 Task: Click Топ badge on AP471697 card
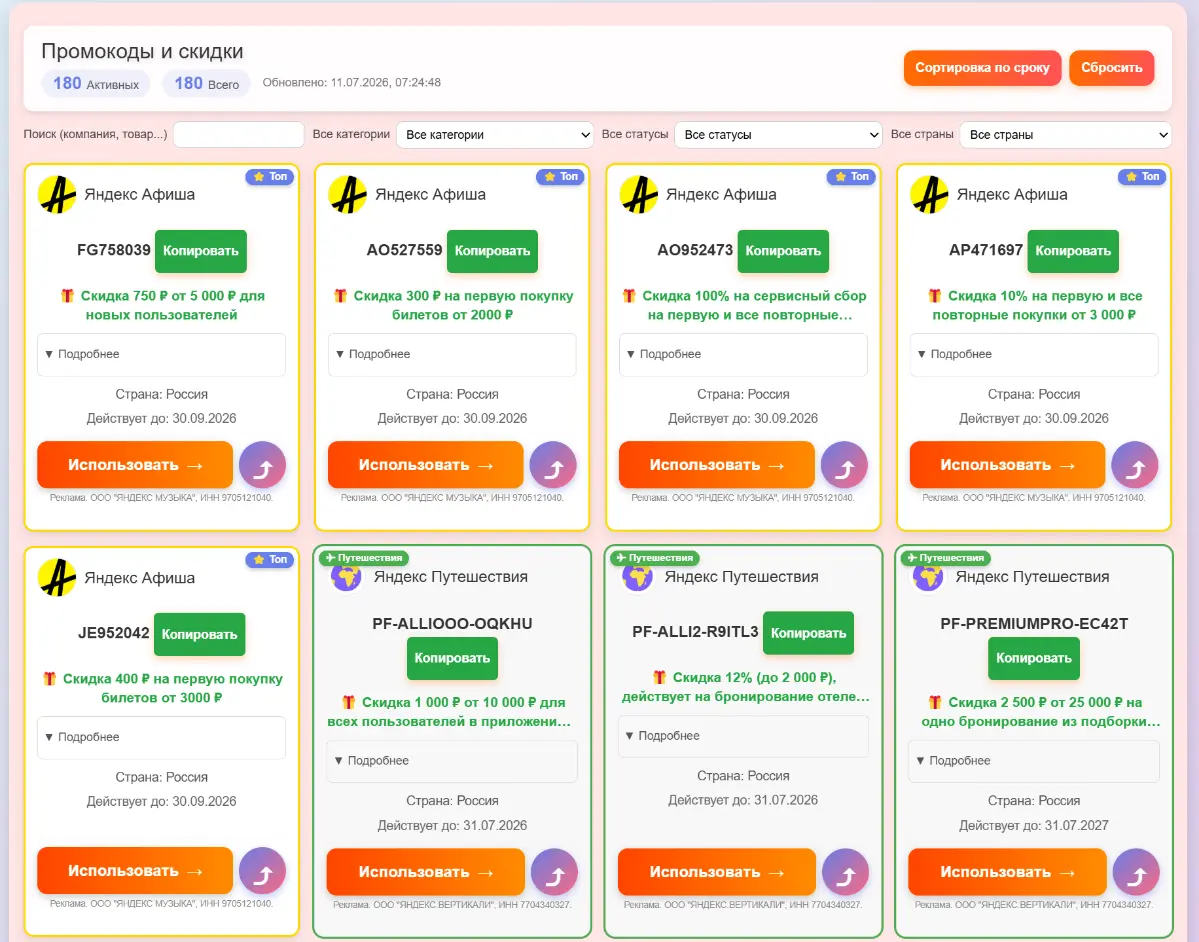1142,177
